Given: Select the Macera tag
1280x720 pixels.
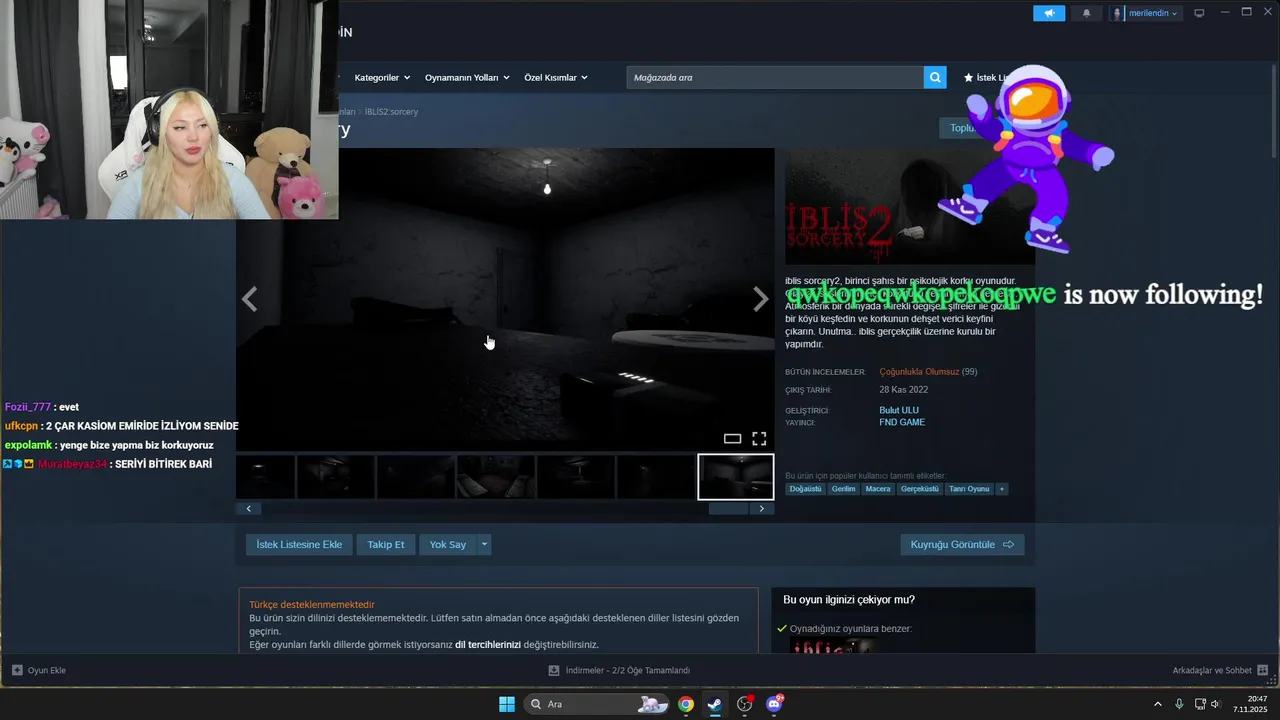Looking at the screenshot, I should tap(878, 489).
